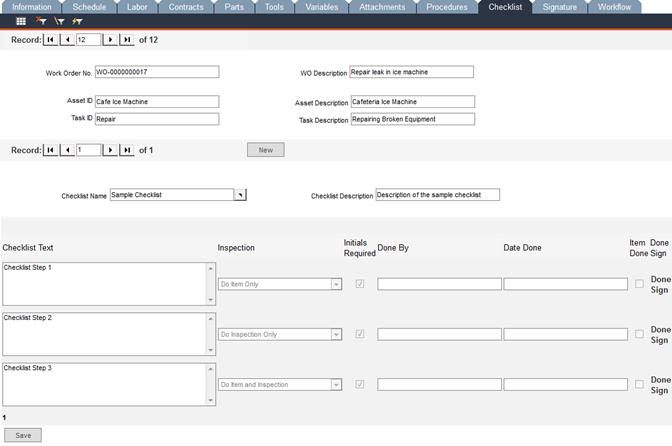This screenshot has width=672, height=446.
Task: Go to previous work order record
Action: [x=67, y=40]
